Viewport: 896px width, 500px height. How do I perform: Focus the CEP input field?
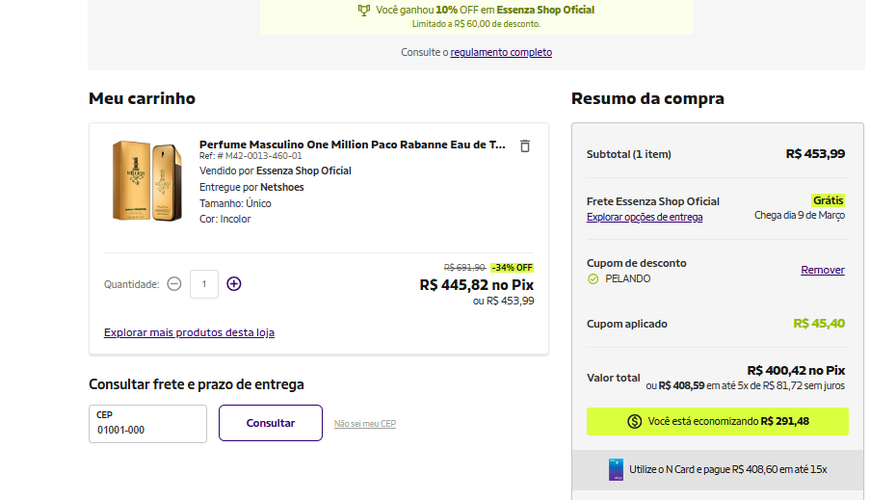pyautogui.click(x=147, y=424)
